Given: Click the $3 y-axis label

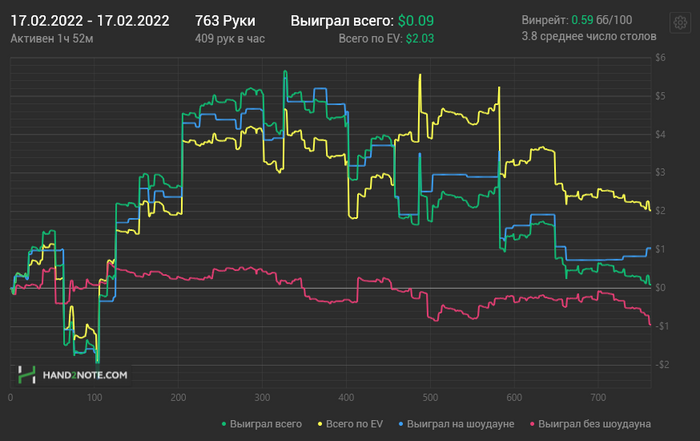Looking at the screenshot, I should 660,172.
